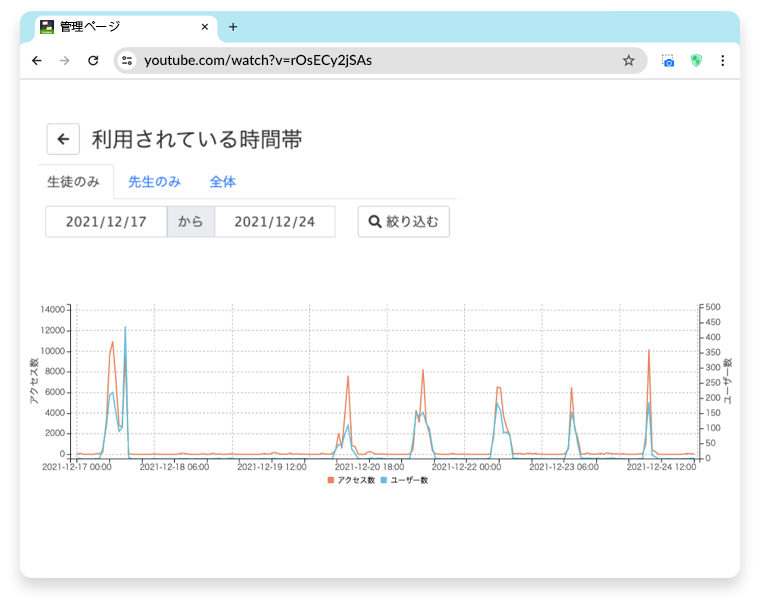Click x-axis label 2021-12-19 12:00
Viewport: 760px width, 600px height.
(272, 467)
